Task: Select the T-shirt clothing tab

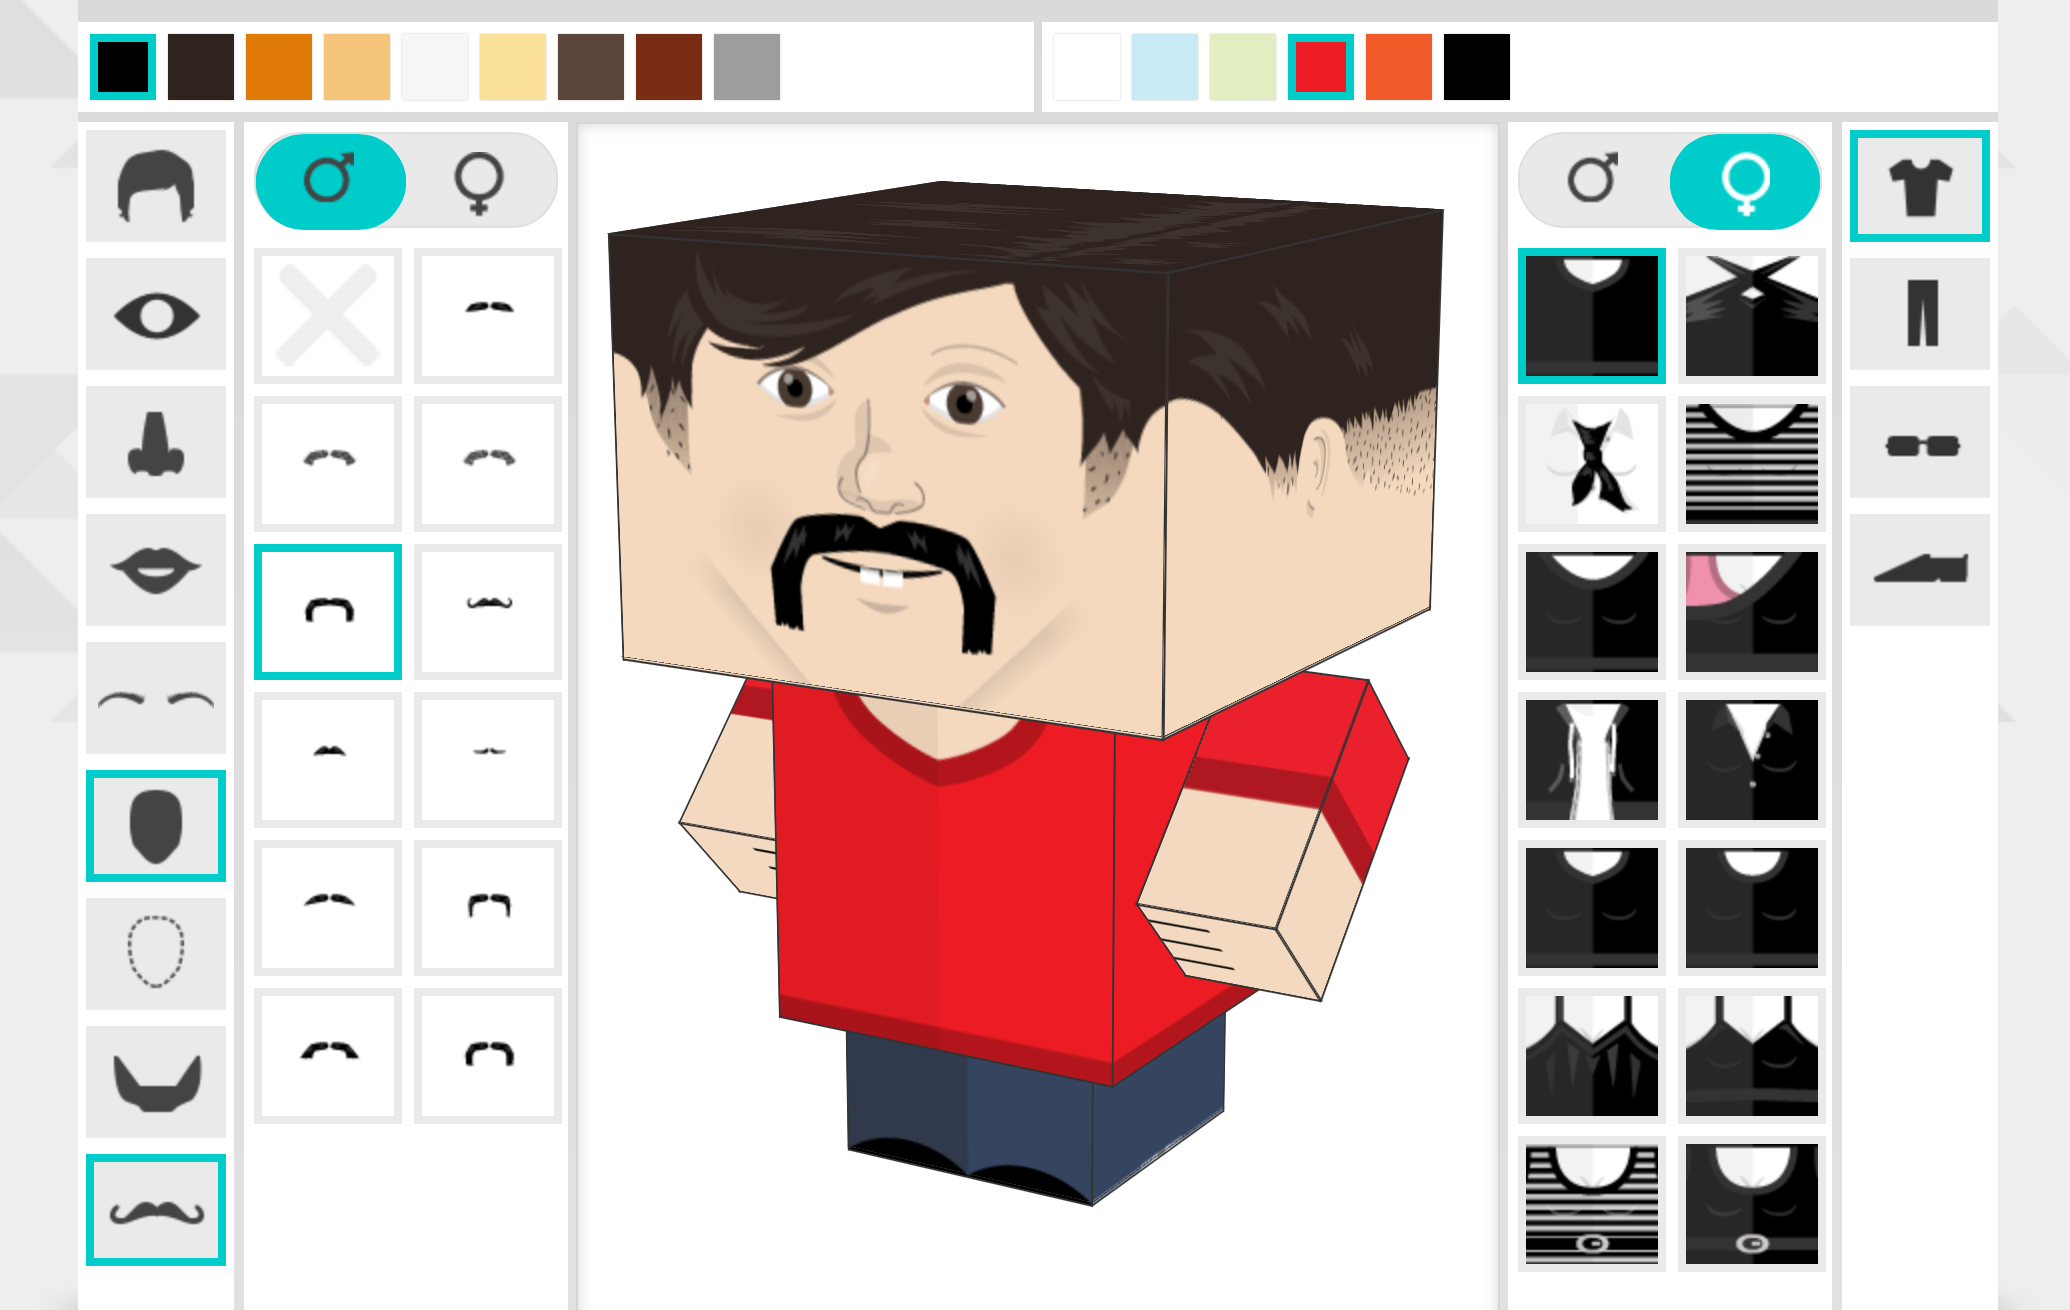Action: coord(1920,186)
